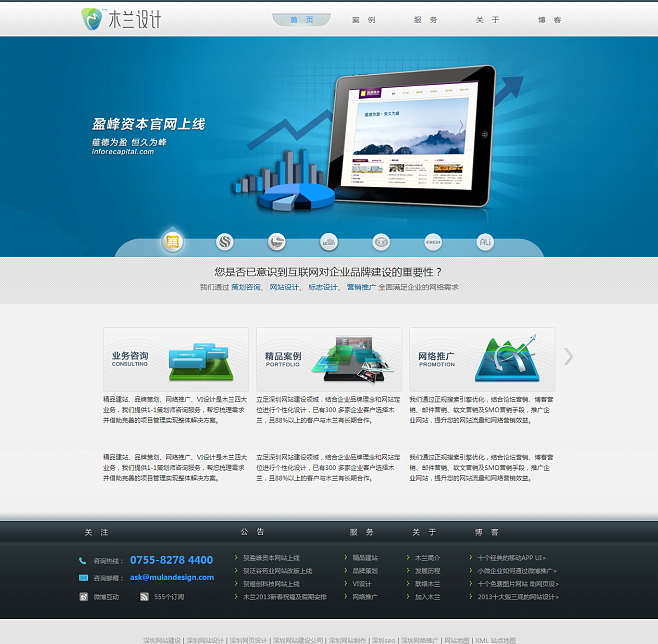658x644 pixels.
Task: Open footer 网络推广 service link
Action: point(365,597)
